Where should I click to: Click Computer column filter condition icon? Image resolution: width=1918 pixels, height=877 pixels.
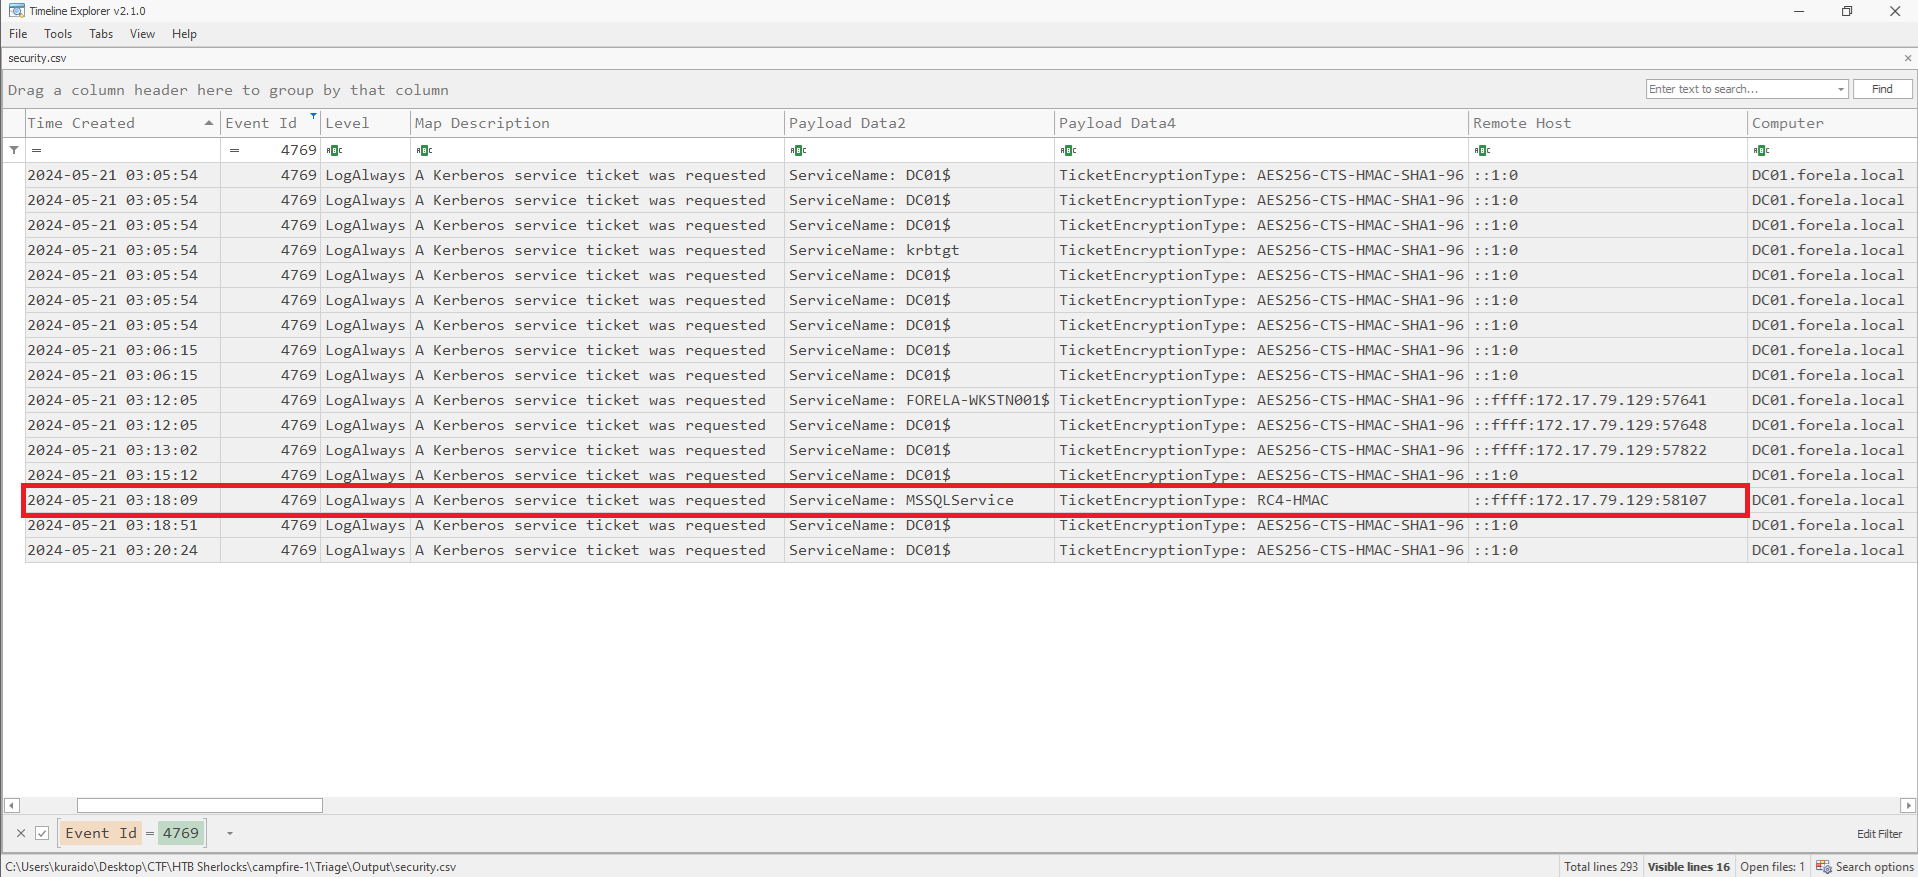click(x=1761, y=151)
